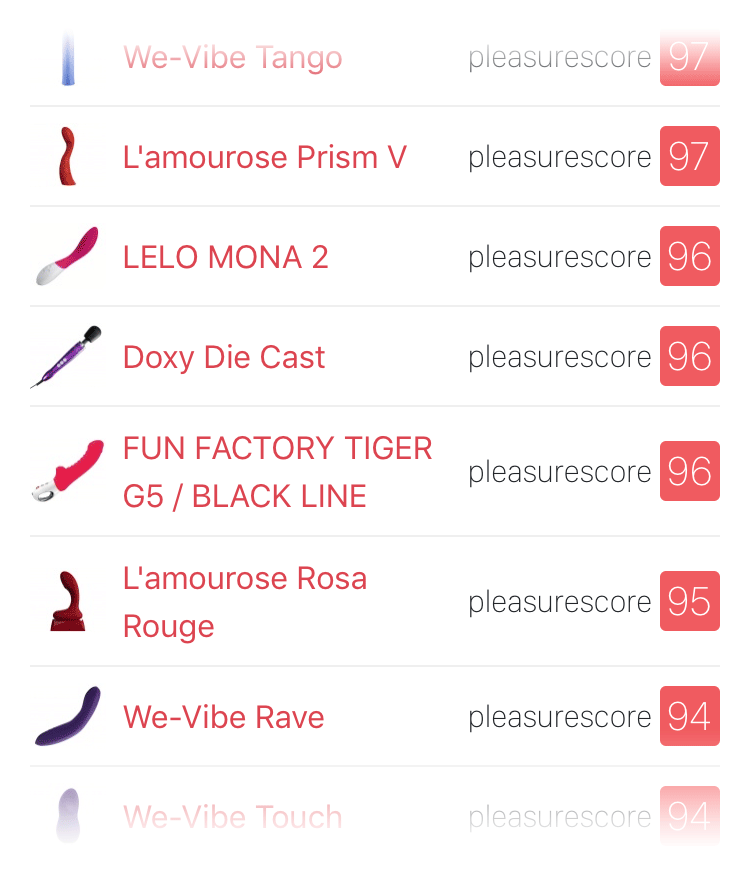
Task: Click the We-Vibe Touch thumbnail
Action: coord(68,815)
